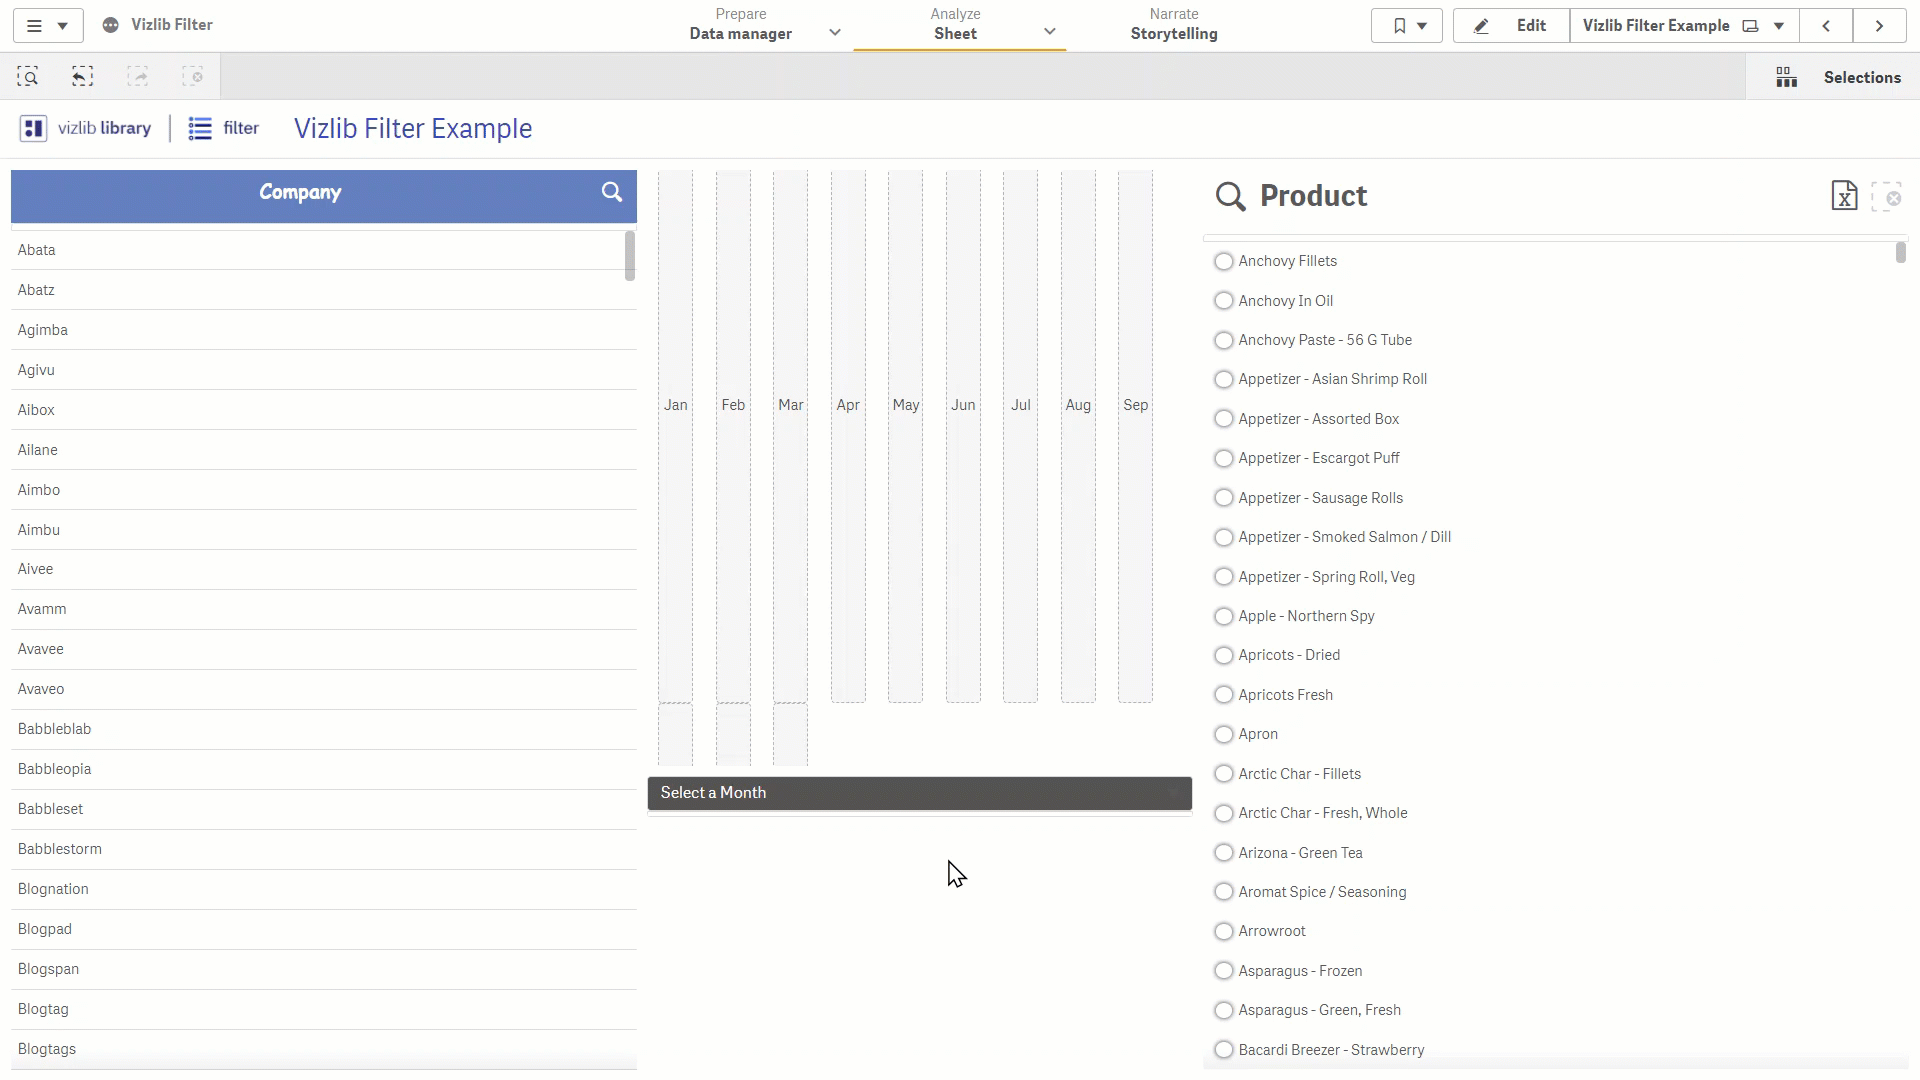The width and height of the screenshot is (1920, 1080).
Task: Open the smart search selections tool
Action: (x=28, y=77)
